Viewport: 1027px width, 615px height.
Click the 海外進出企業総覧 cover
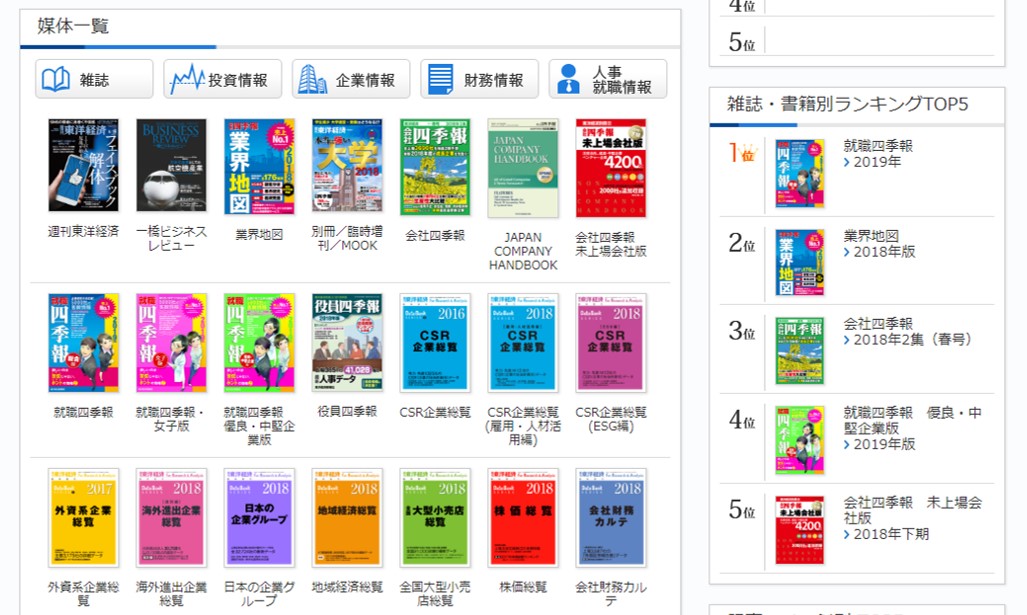point(171,517)
